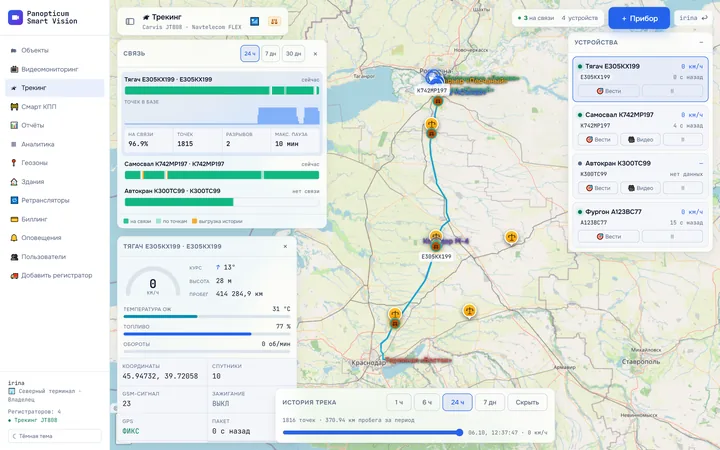Close the Связь panel
Viewport: 720px width, 450px height.
(315, 54)
